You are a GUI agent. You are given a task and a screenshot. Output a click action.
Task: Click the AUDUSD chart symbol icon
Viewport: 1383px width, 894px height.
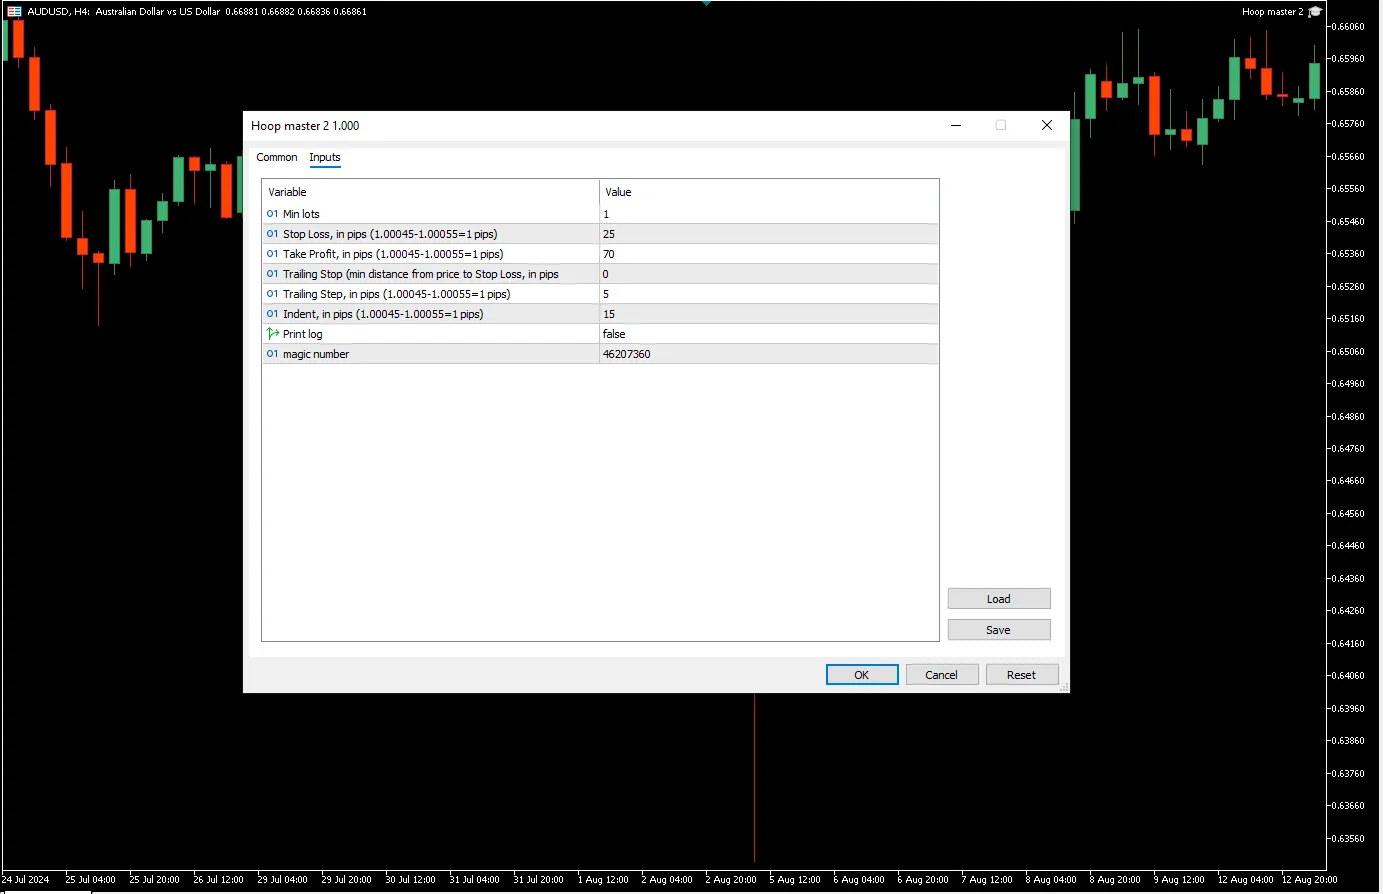pos(14,12)
